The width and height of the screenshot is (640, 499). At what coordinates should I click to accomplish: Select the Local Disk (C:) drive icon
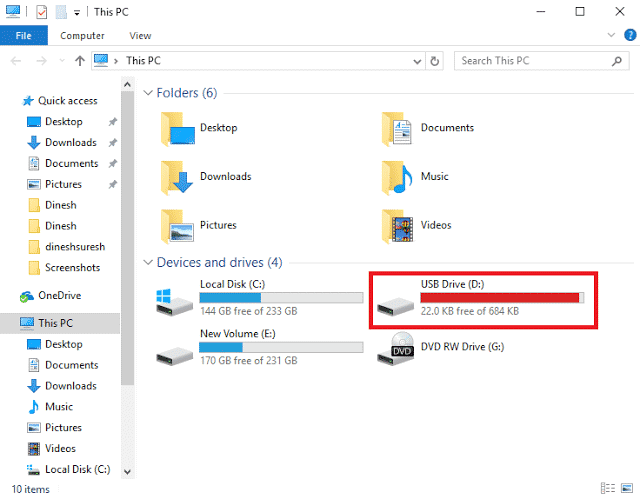pos(174,302)
